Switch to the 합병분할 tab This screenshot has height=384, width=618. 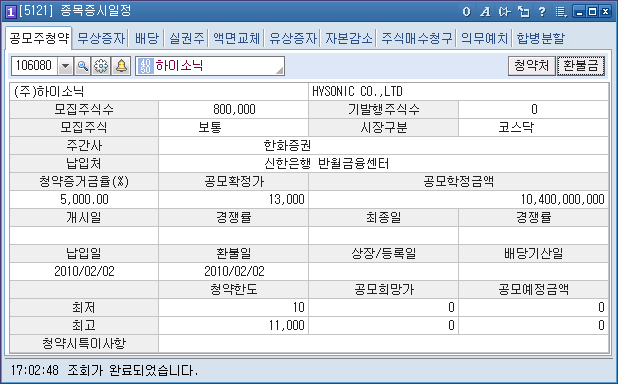540,38
